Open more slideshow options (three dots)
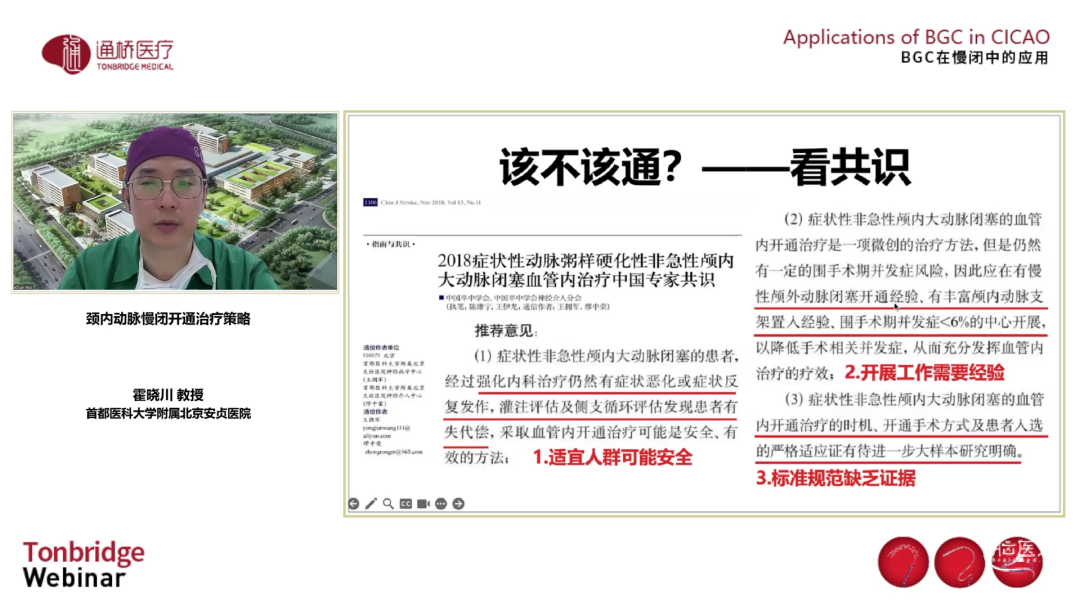Image resolution: width=1080 pixels, height=607 pixels. click(441, 504)
